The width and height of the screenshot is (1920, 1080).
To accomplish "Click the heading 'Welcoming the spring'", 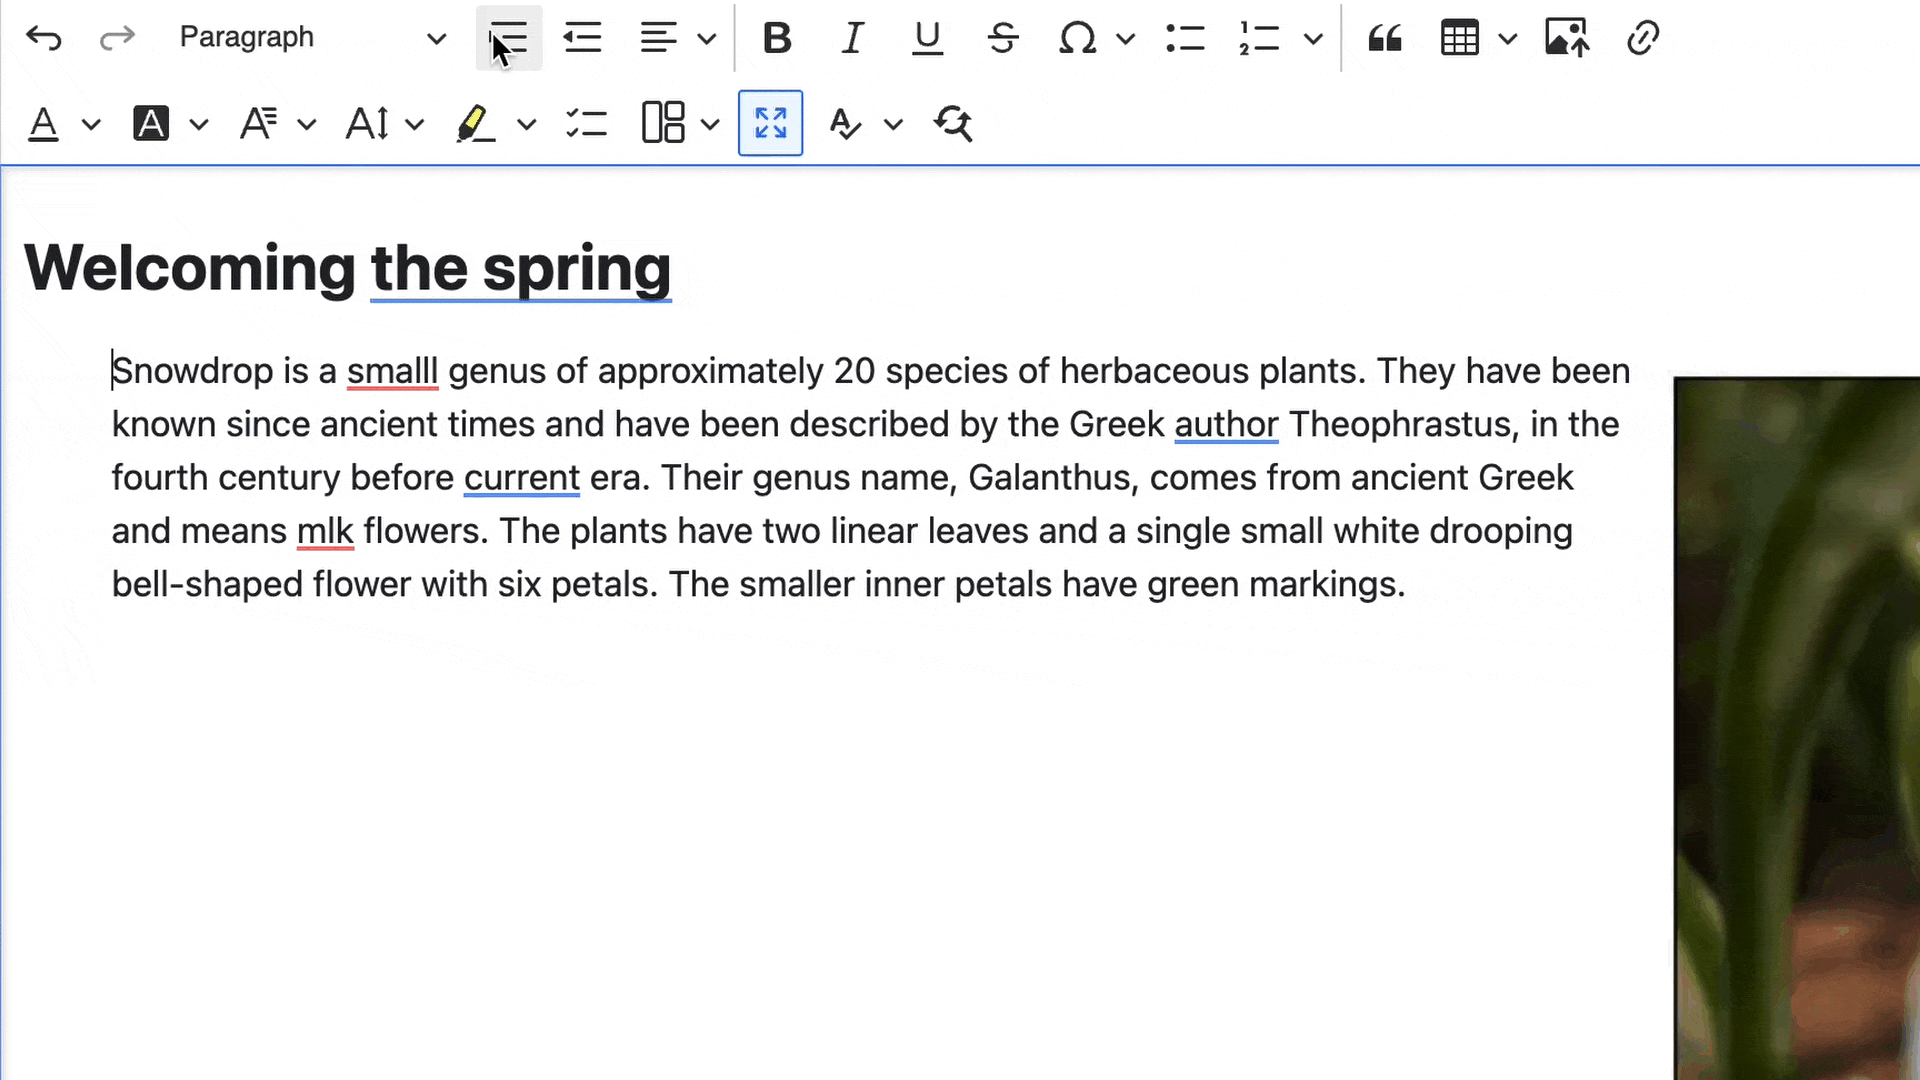I will [x=347, y=268].
